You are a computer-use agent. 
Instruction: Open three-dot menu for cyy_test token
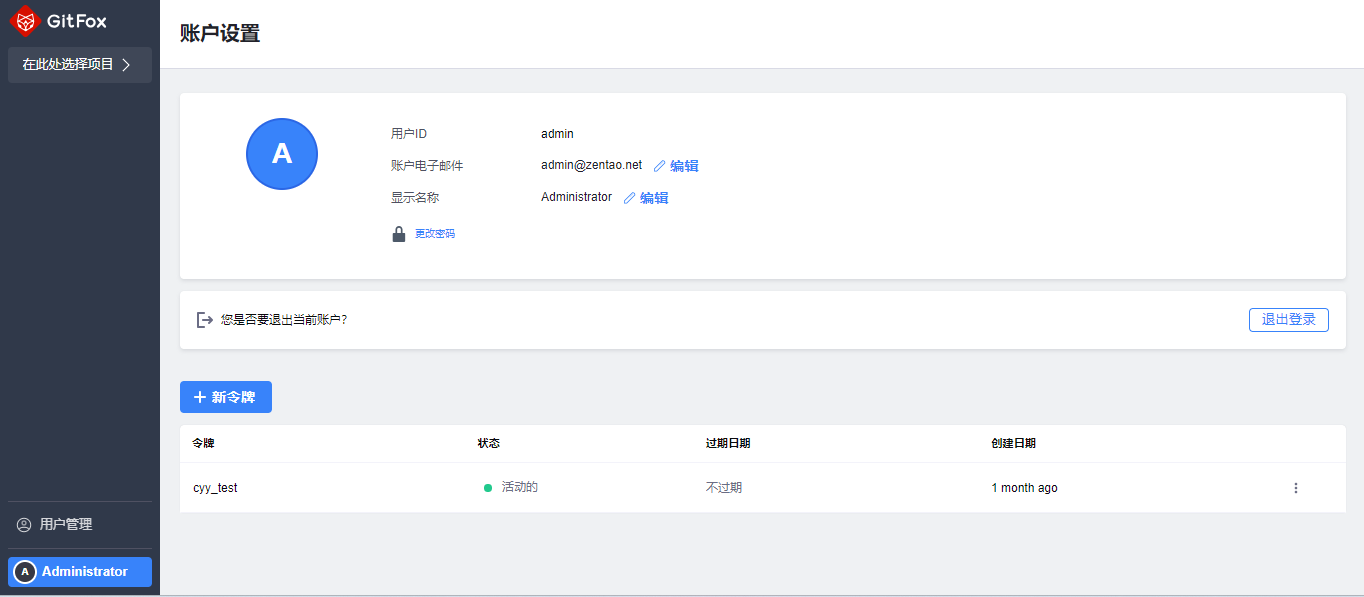1296,488
